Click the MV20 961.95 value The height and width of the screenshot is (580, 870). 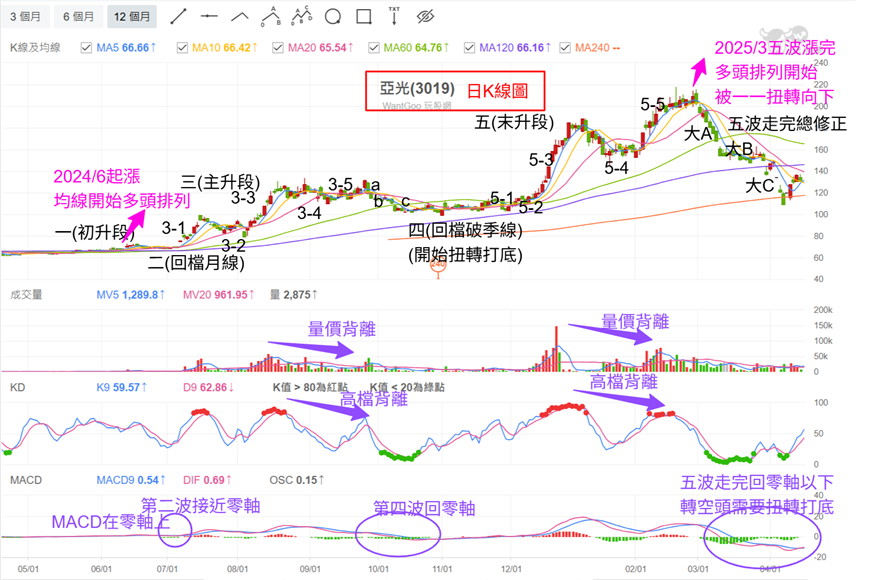tap(219, 295)
